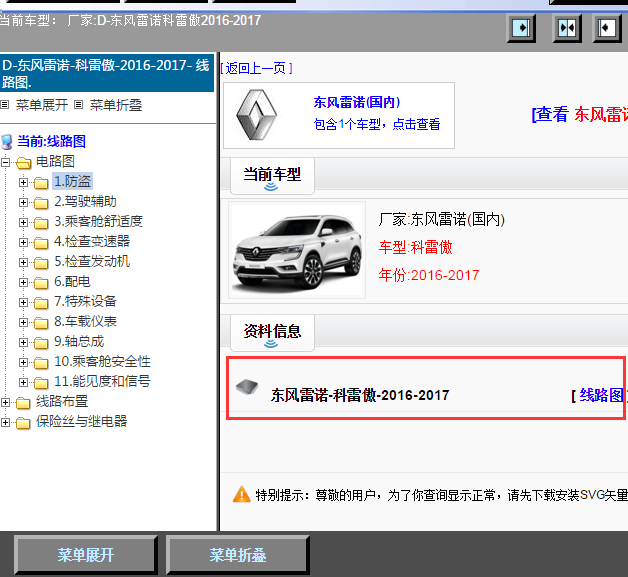
Task: Click the bottom 菜单展开 button
Action: tap(86, 555)
